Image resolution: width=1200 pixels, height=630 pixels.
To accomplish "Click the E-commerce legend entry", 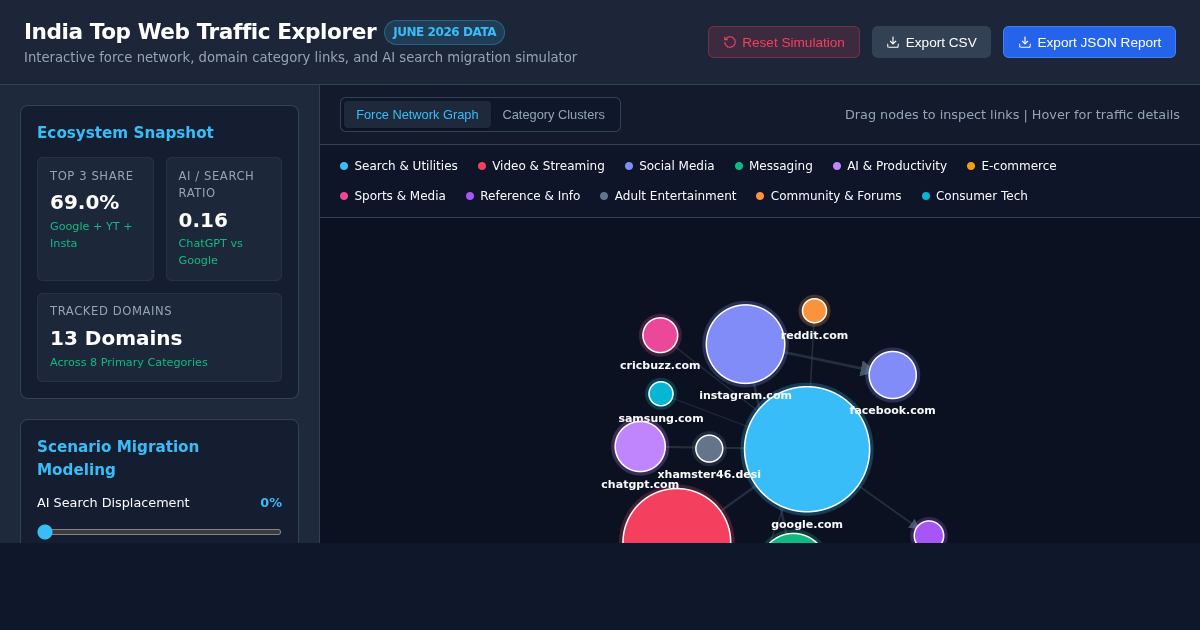I will pyautogui.click(x=1012, y=166).
